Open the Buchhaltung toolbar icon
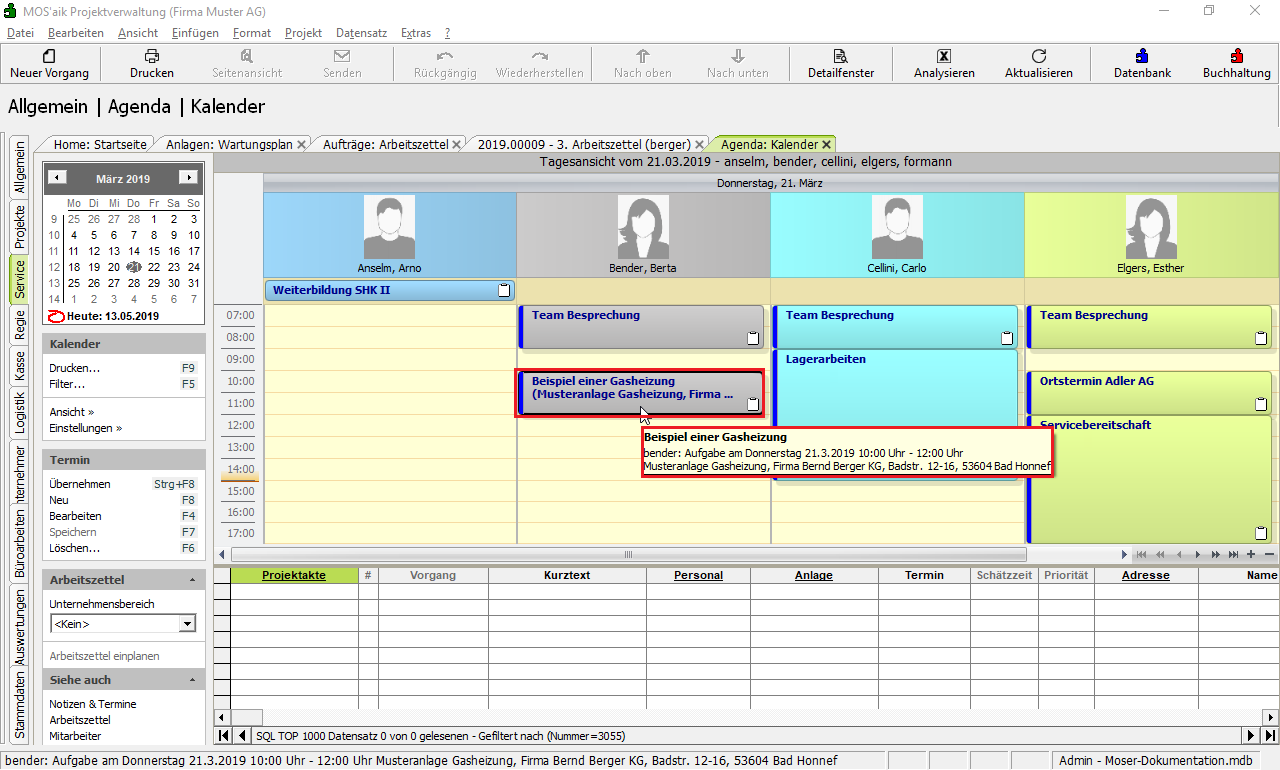 (1236, 57)
